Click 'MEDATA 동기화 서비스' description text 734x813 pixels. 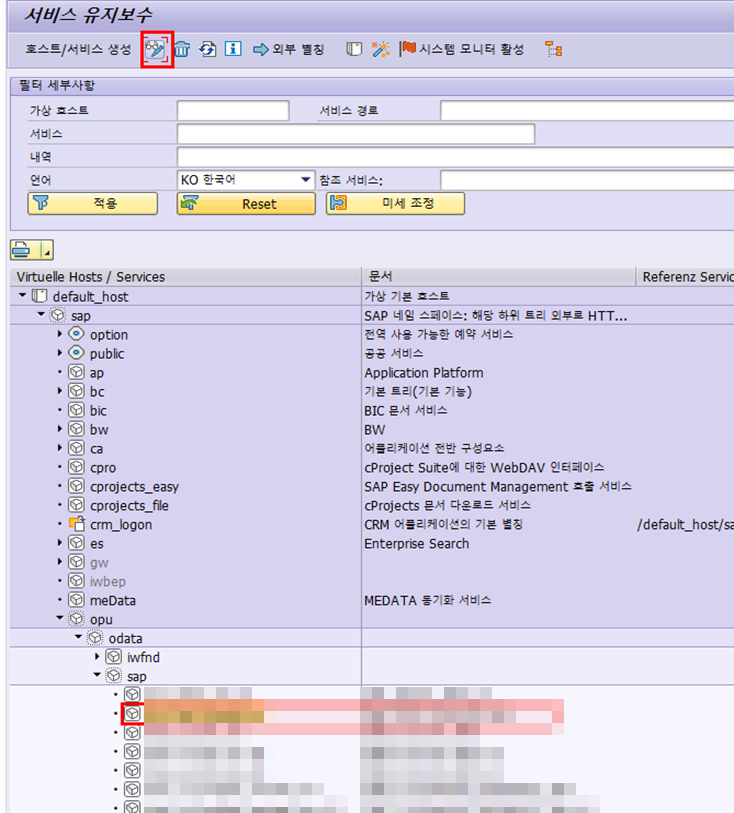coord(427,600)
